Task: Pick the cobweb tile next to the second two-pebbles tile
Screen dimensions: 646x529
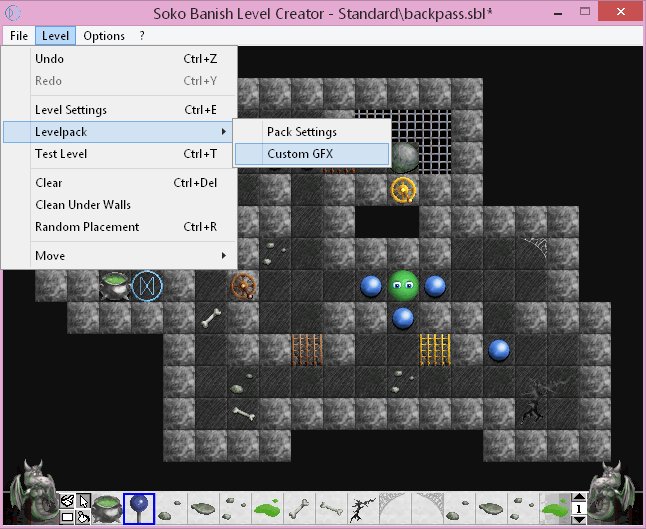Action: pyautogui.click(x=428, y=509)
